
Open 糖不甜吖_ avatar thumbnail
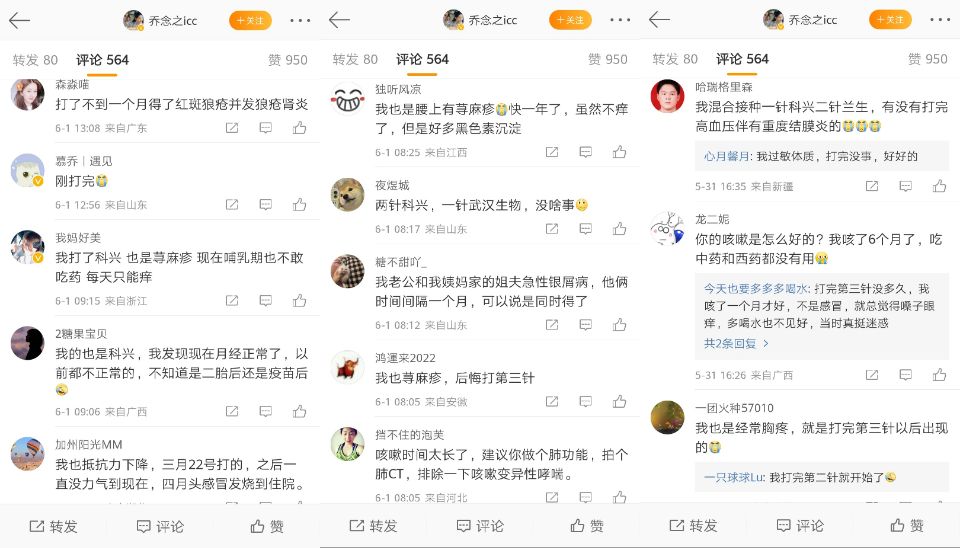pos(347,271)
